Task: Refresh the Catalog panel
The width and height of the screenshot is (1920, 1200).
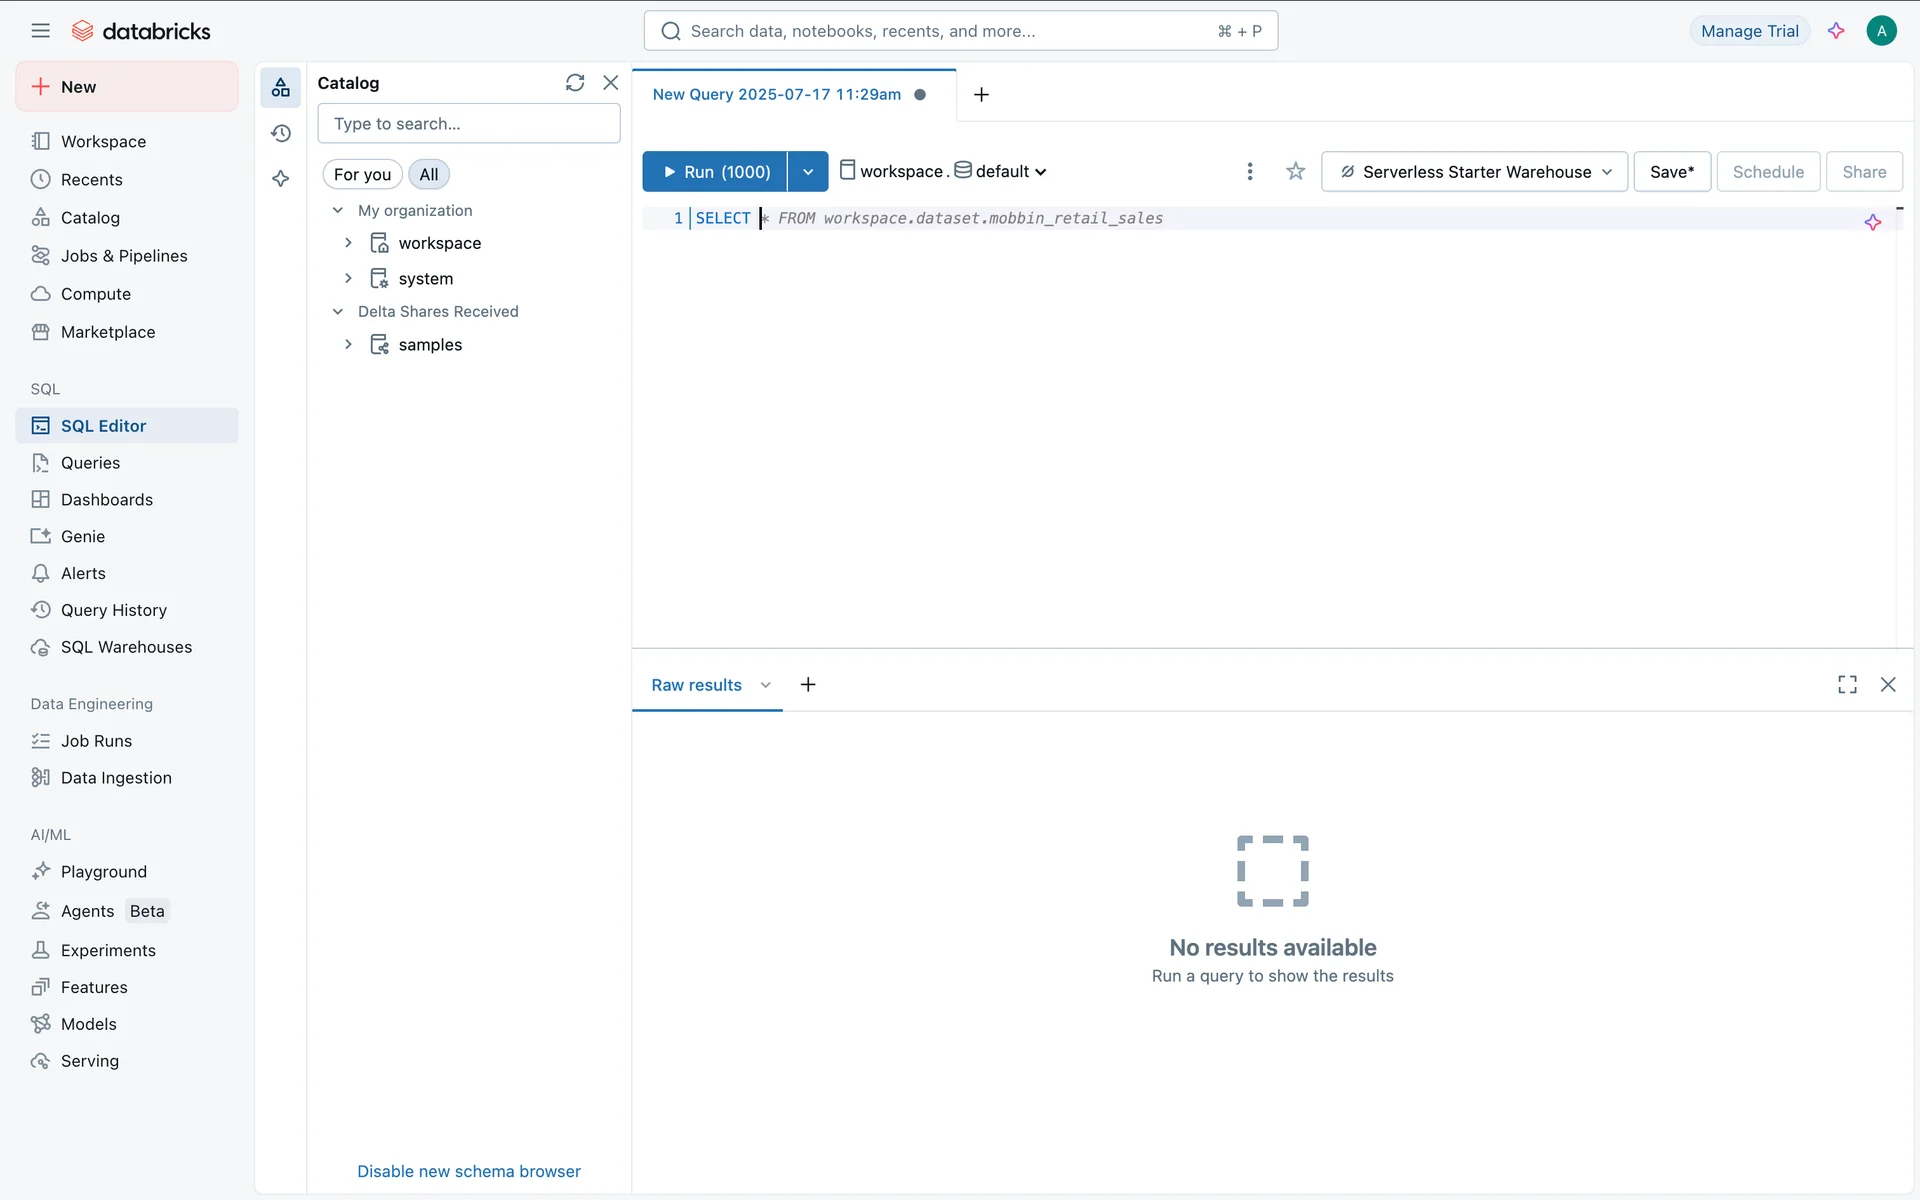Action: click(574, 83)
